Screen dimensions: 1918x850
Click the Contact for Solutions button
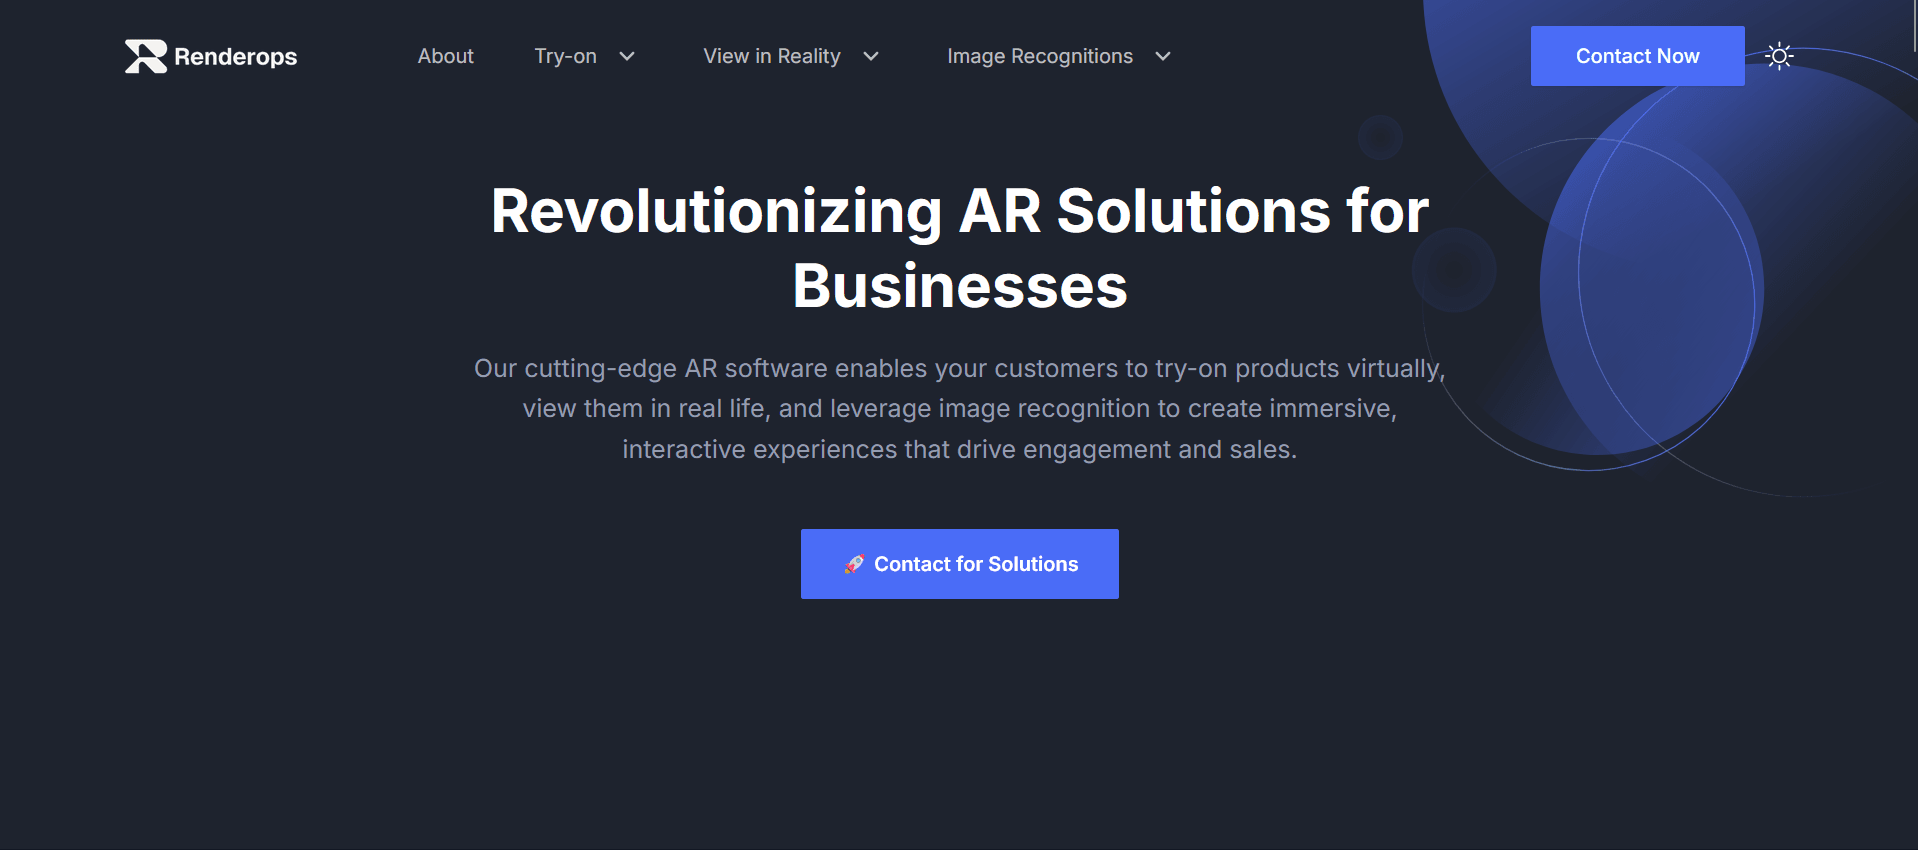960,564
